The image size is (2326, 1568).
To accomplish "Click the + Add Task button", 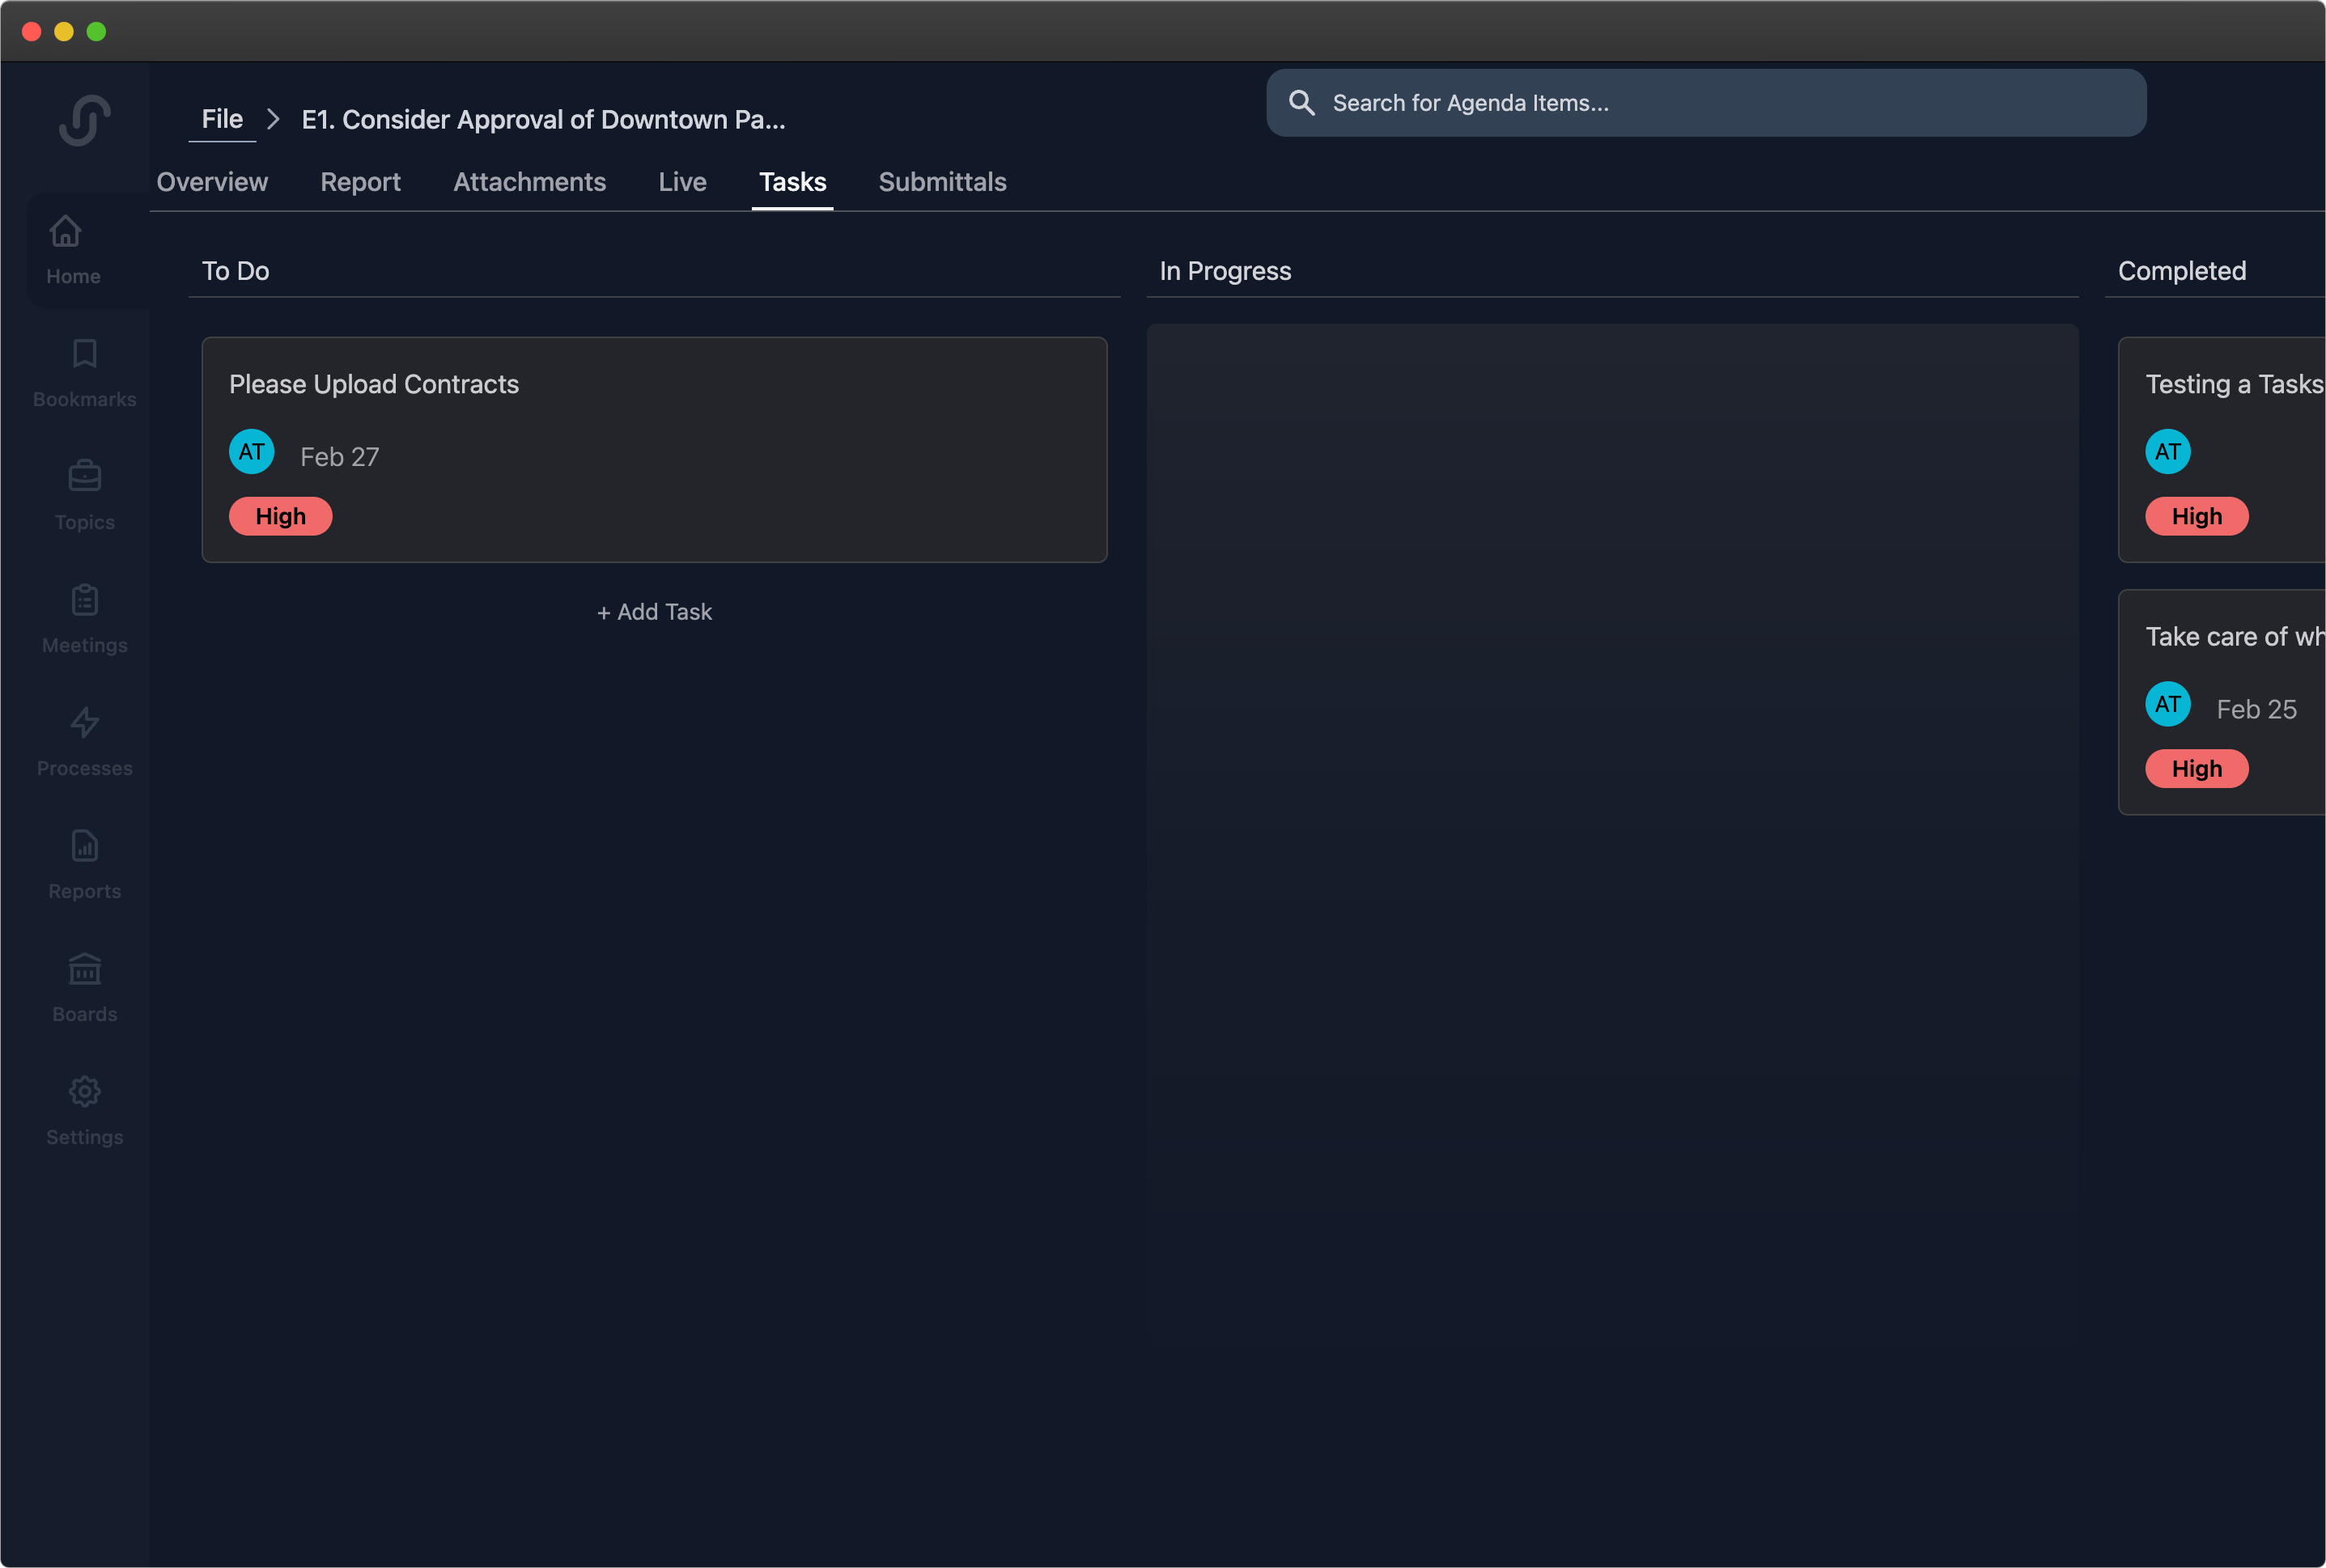I will tap(654, 612).
